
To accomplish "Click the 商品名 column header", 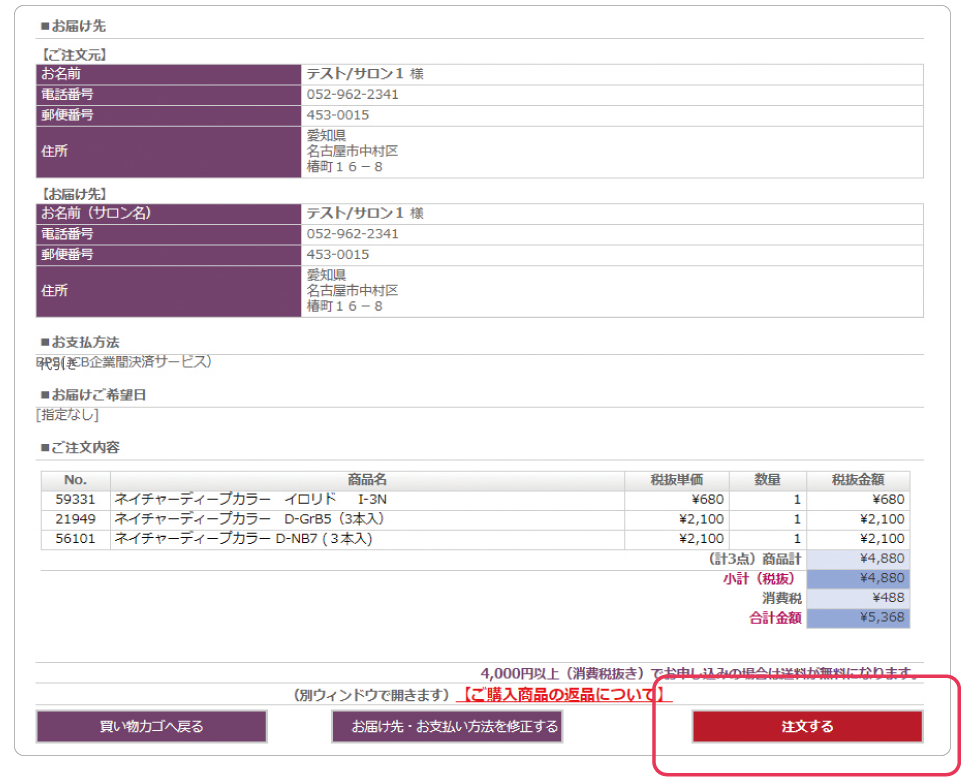I will [x=367, y=480].
